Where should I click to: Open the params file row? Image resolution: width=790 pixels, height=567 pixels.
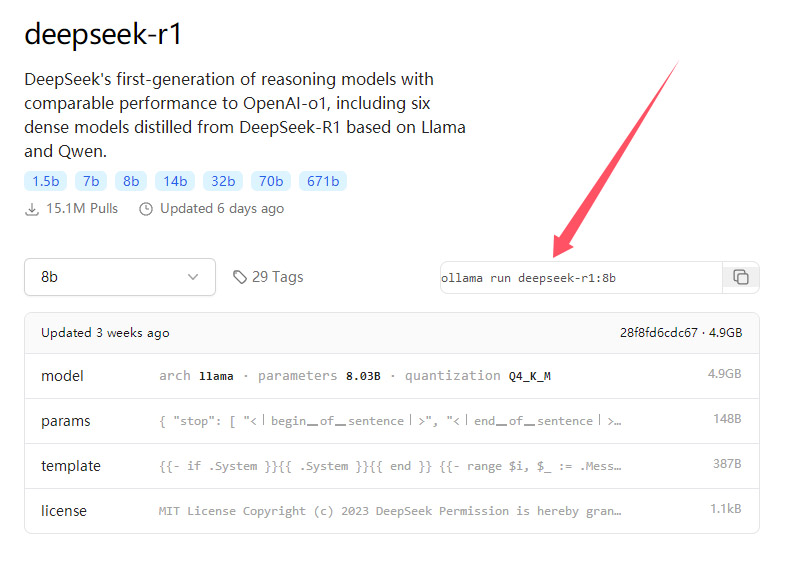click(391, 421)
